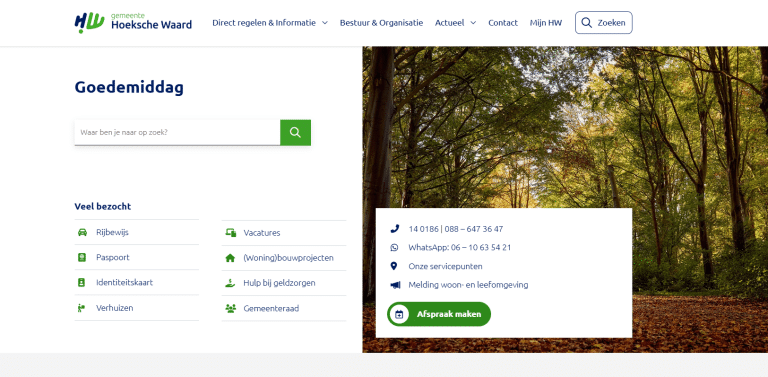Click the Zoeken button in header
Viewport: 768px width, 377px height.
[604, 23]
